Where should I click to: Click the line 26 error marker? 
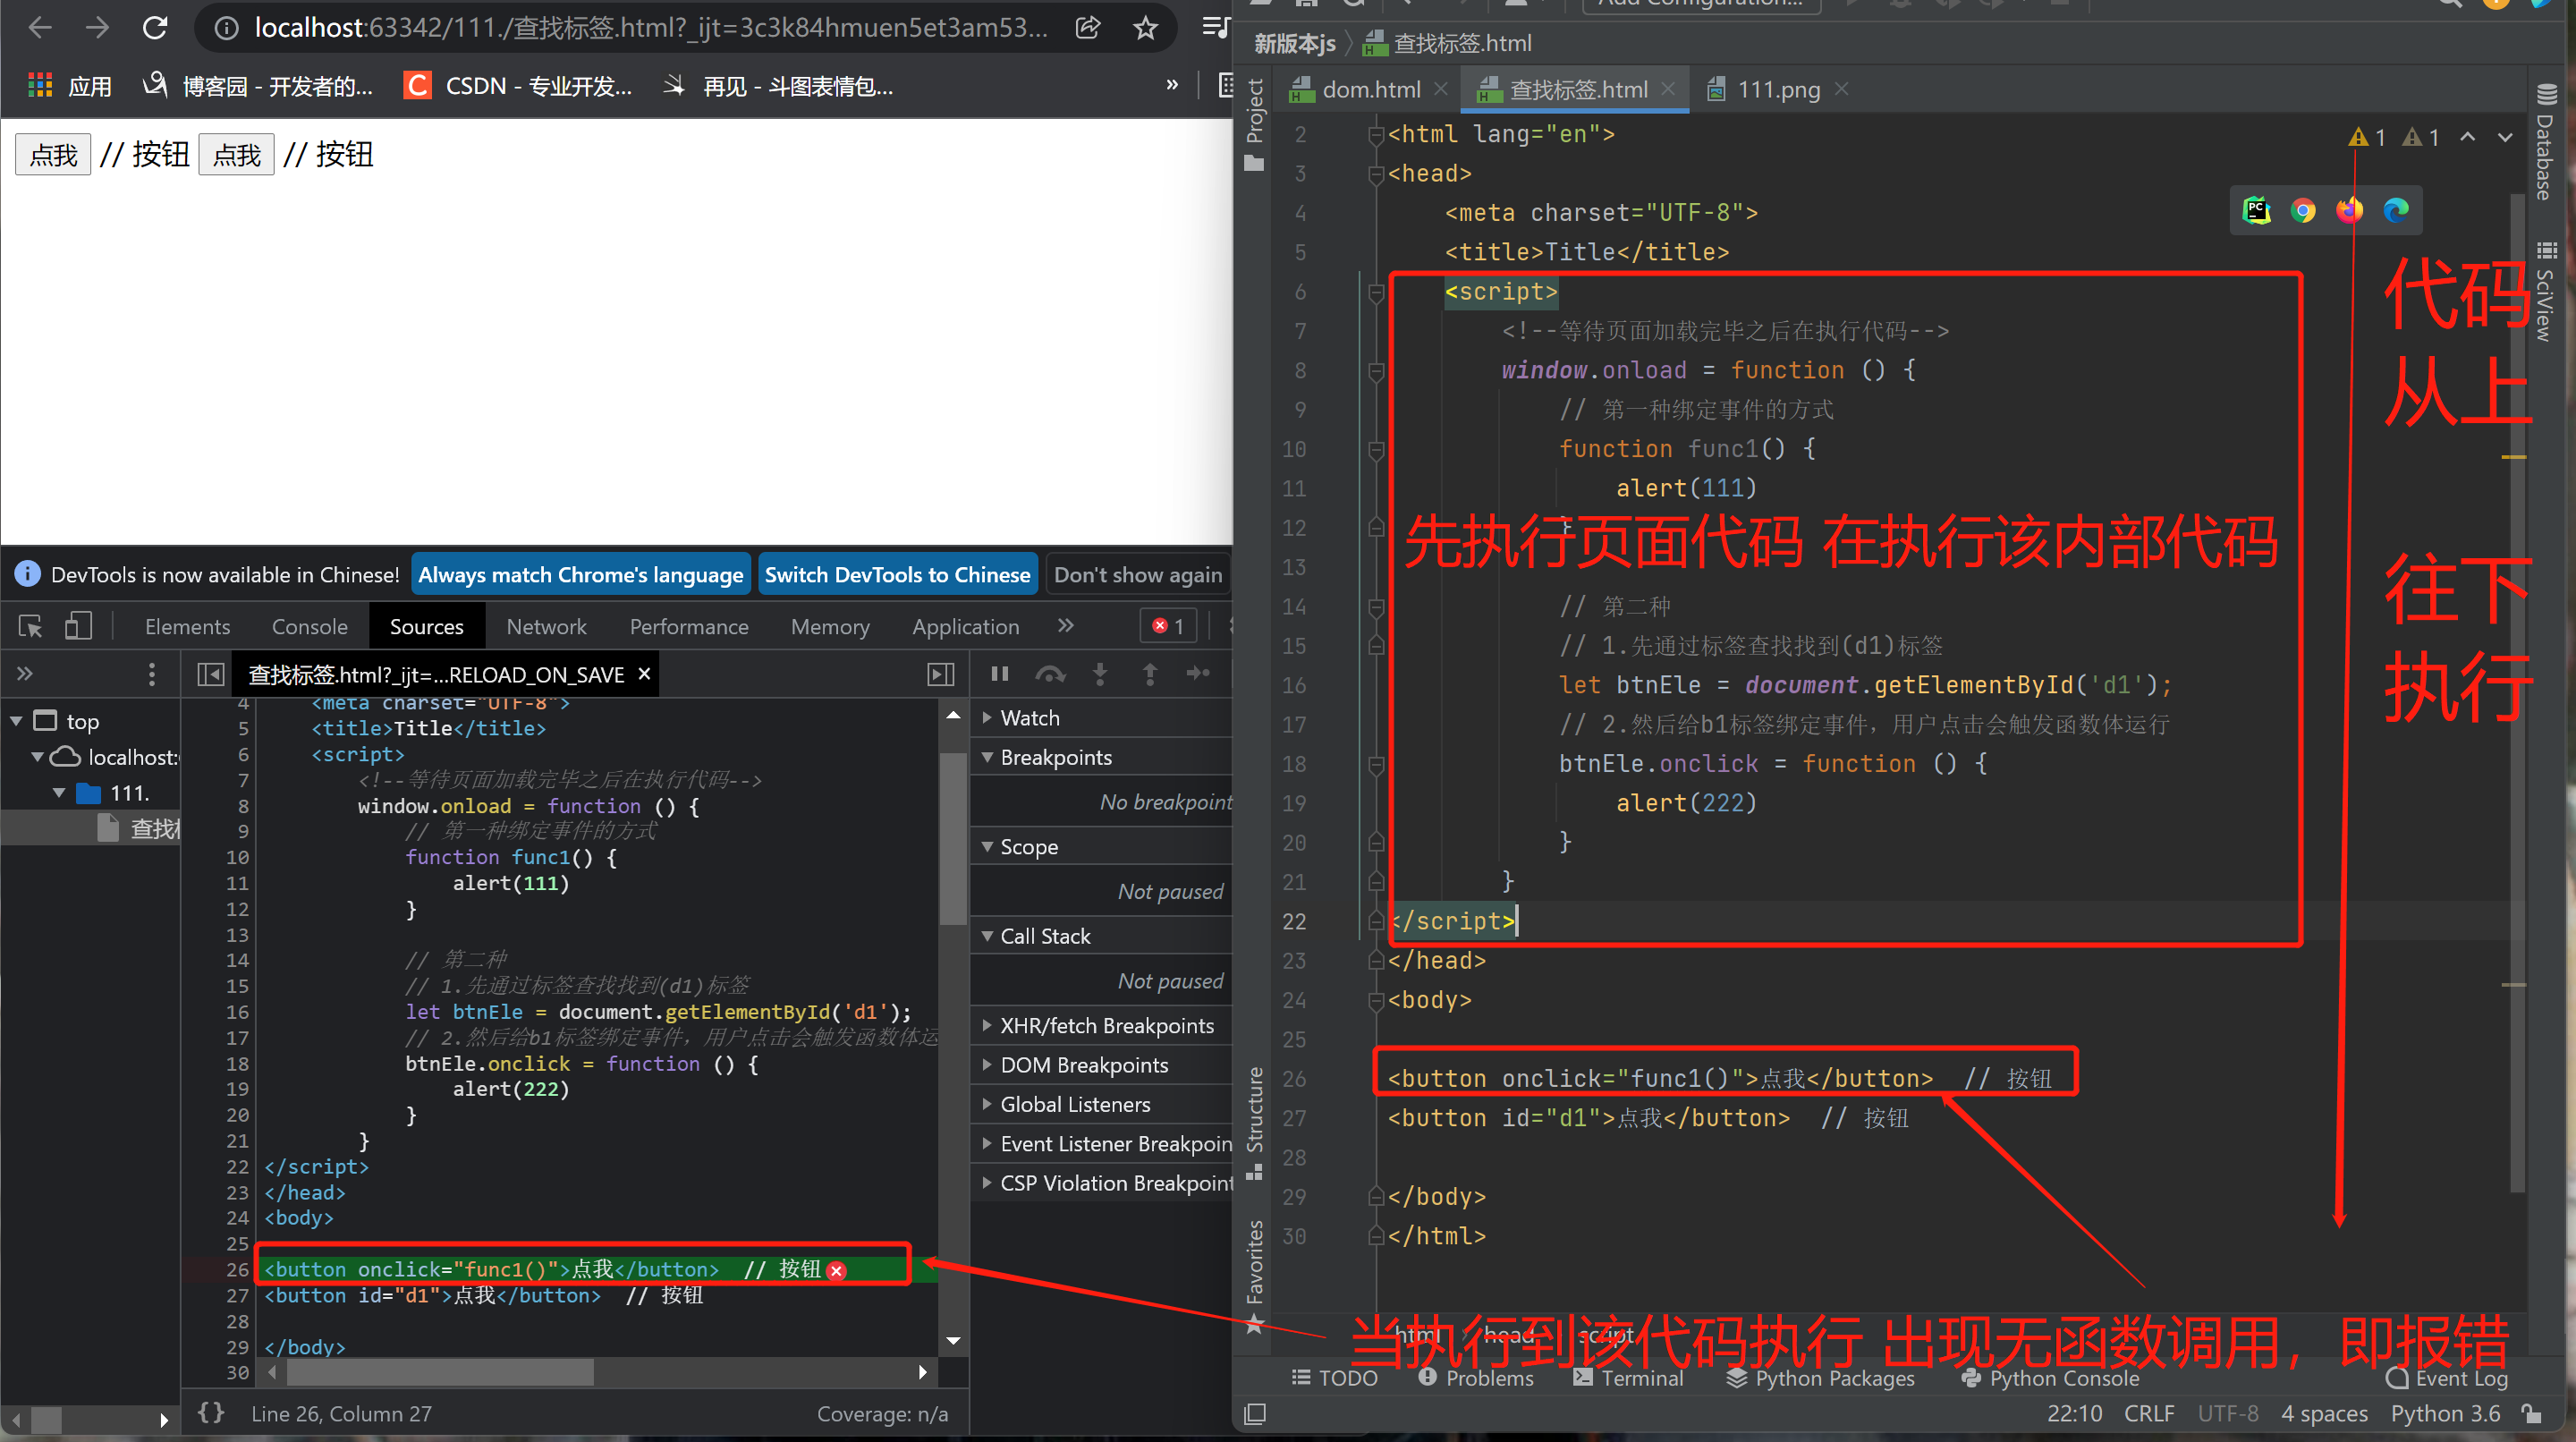coord(837,1270)
